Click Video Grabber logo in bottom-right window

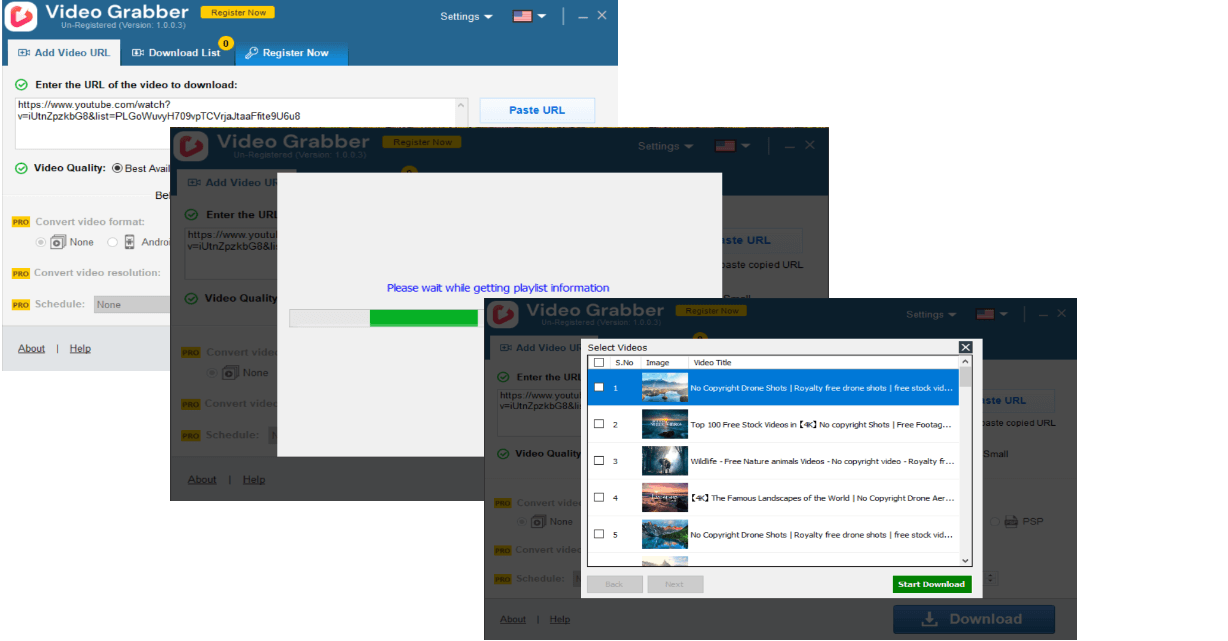(503, 314)
